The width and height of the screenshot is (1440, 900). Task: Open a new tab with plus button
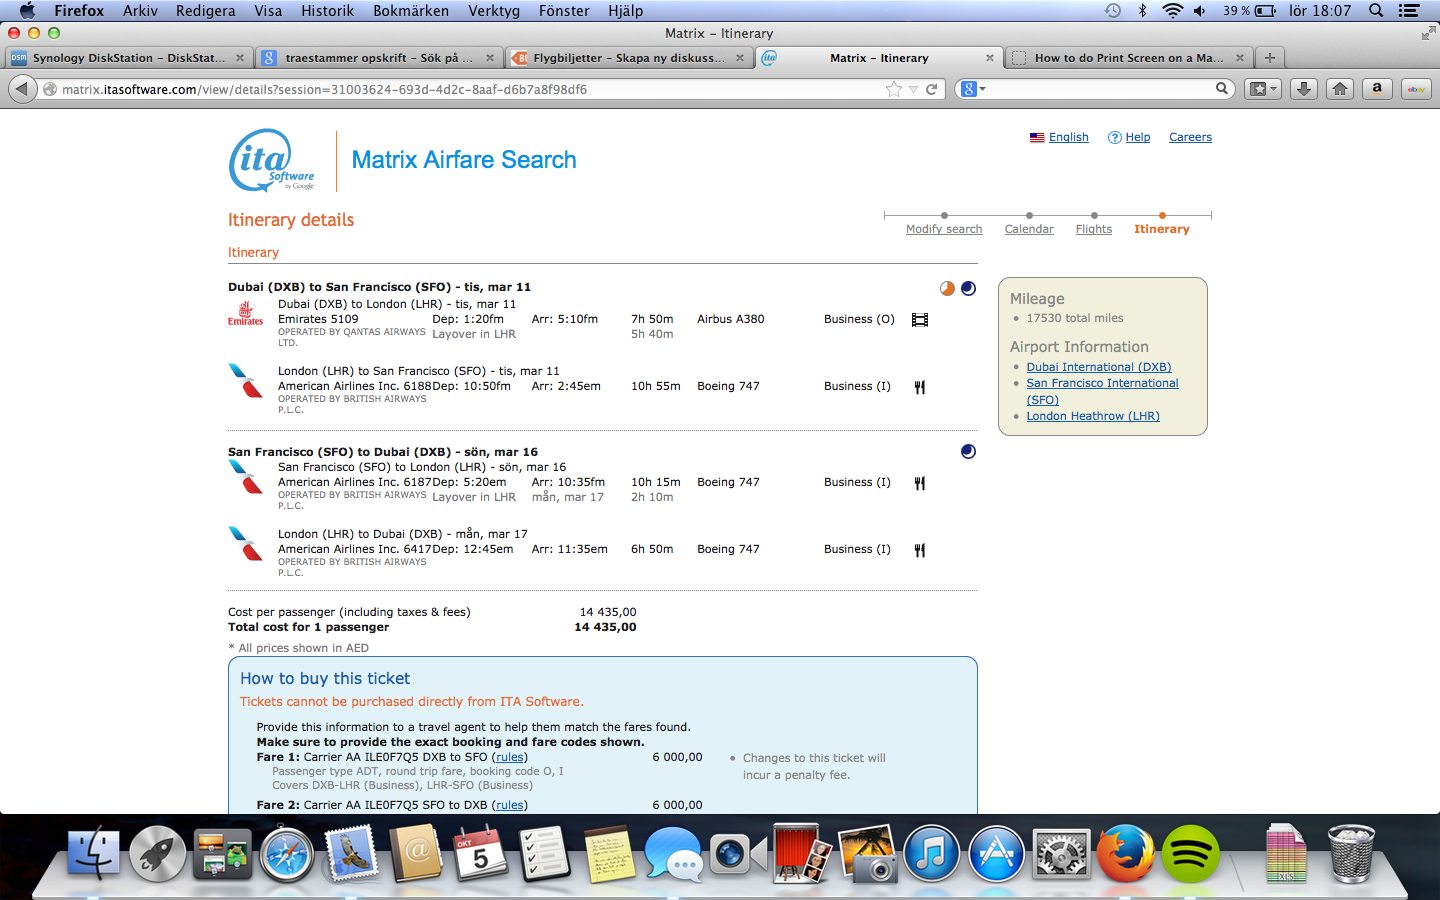(x=1269, y=58)
